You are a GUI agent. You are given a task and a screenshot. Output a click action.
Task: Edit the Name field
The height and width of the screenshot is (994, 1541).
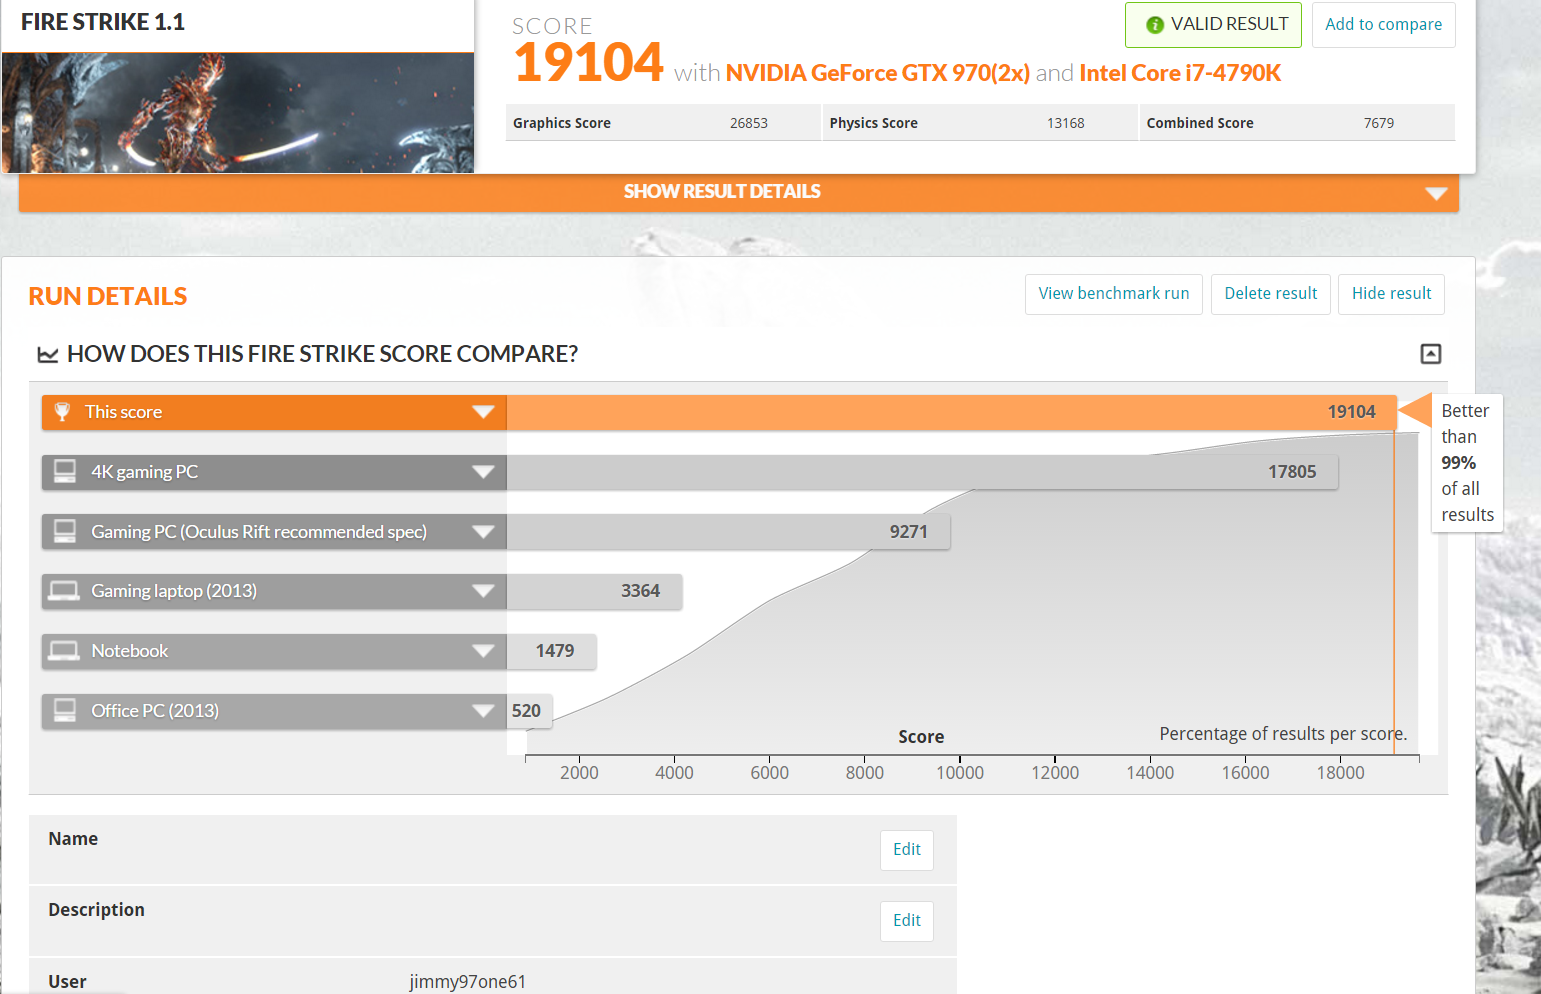[x=907, y=850]
